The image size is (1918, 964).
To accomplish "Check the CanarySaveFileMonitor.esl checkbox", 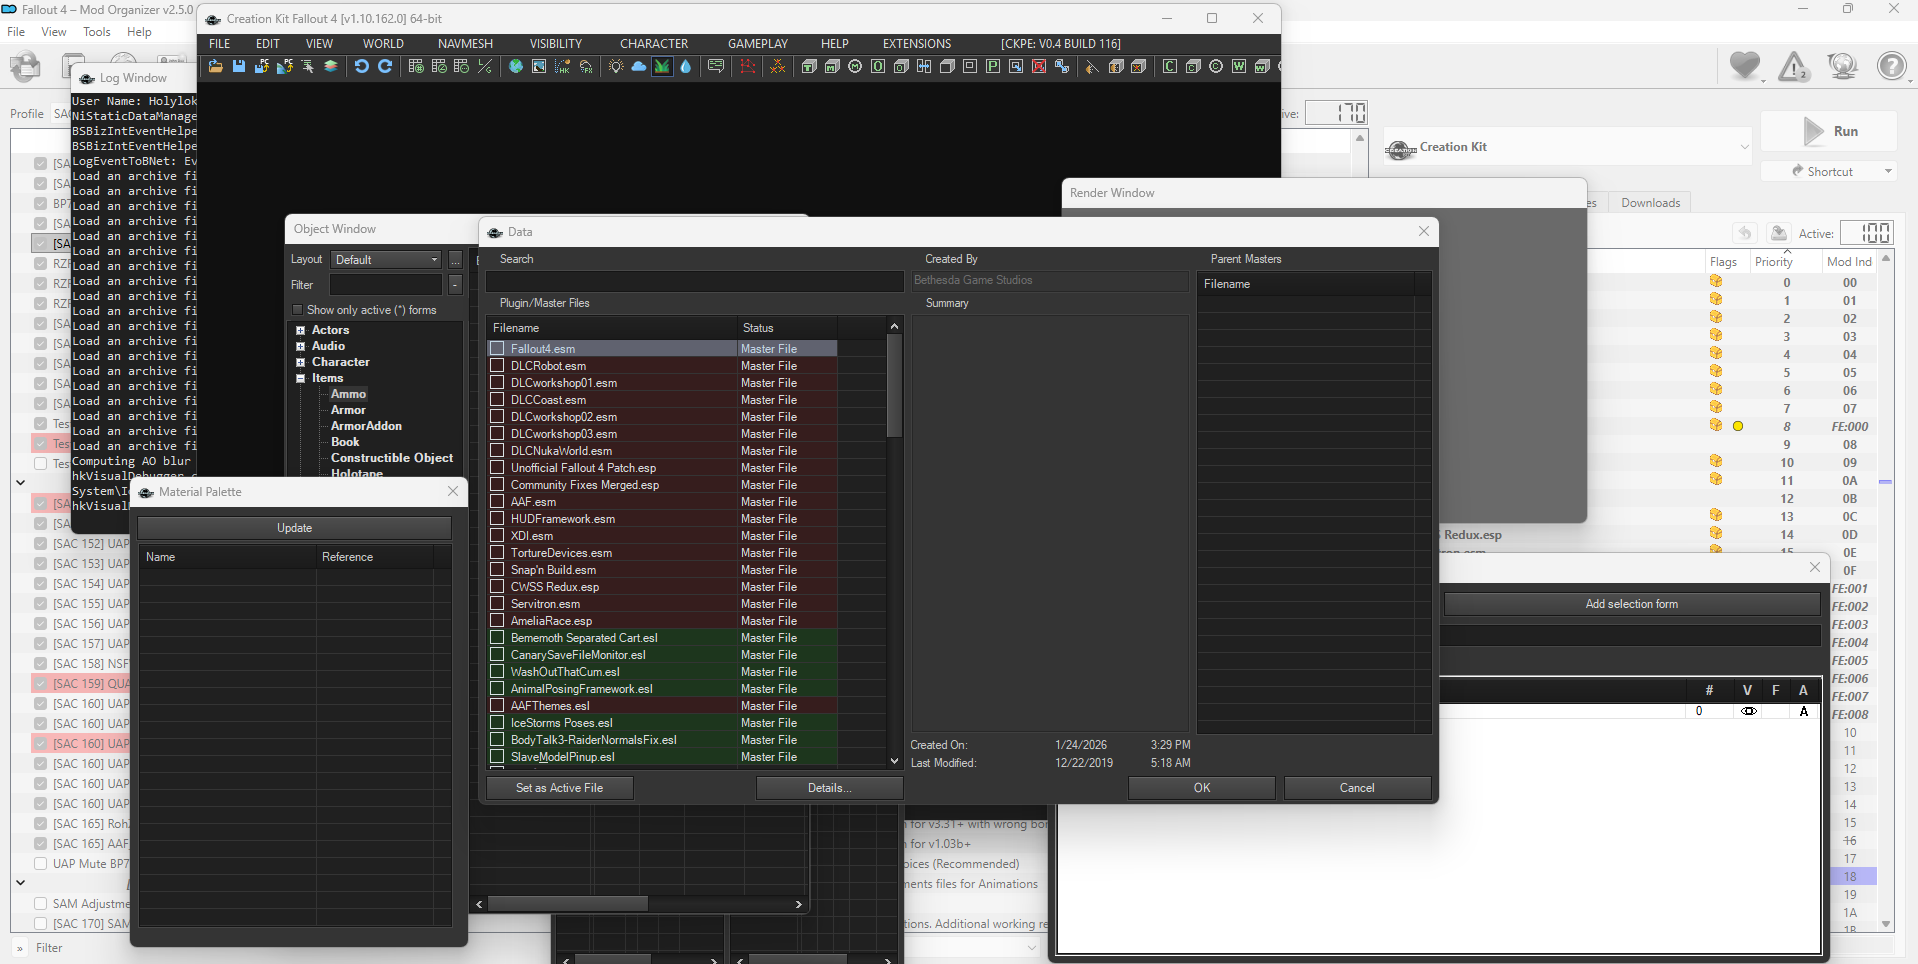I will pos(497,654).
